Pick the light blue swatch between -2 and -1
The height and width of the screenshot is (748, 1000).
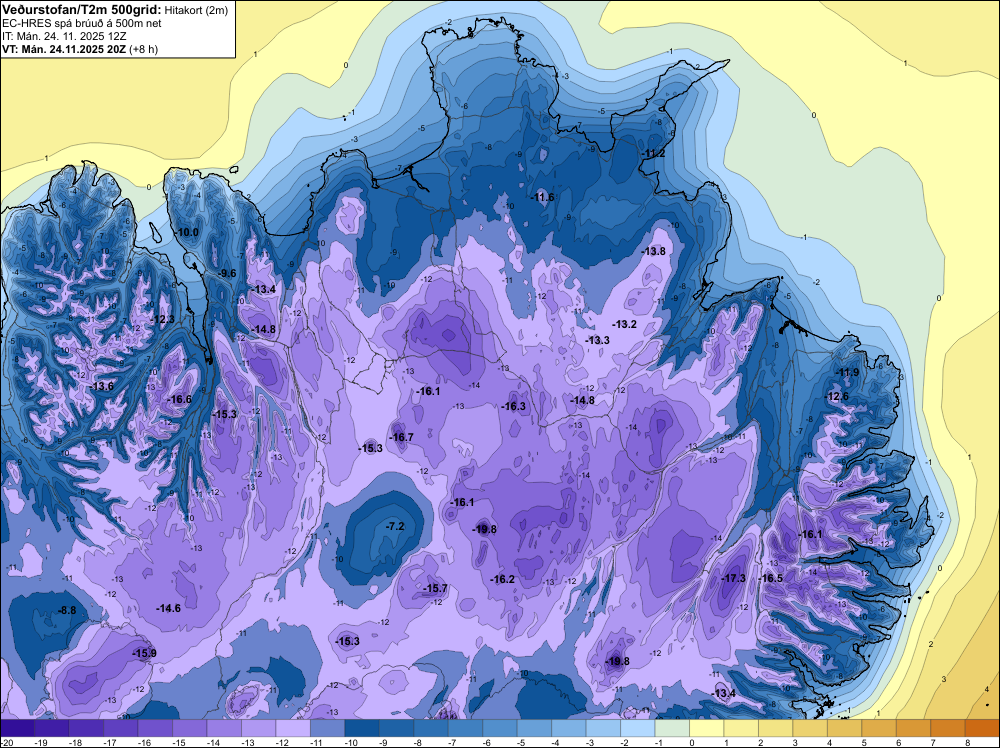click(x=638, y=728)
